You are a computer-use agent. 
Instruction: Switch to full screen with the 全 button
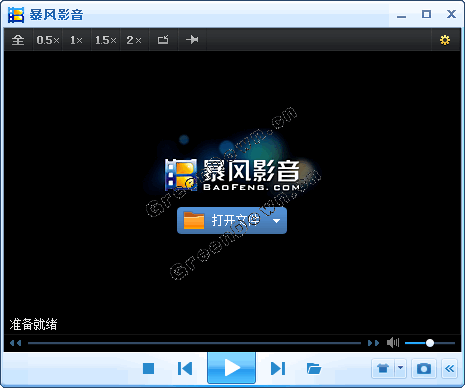tap(18, 40)
